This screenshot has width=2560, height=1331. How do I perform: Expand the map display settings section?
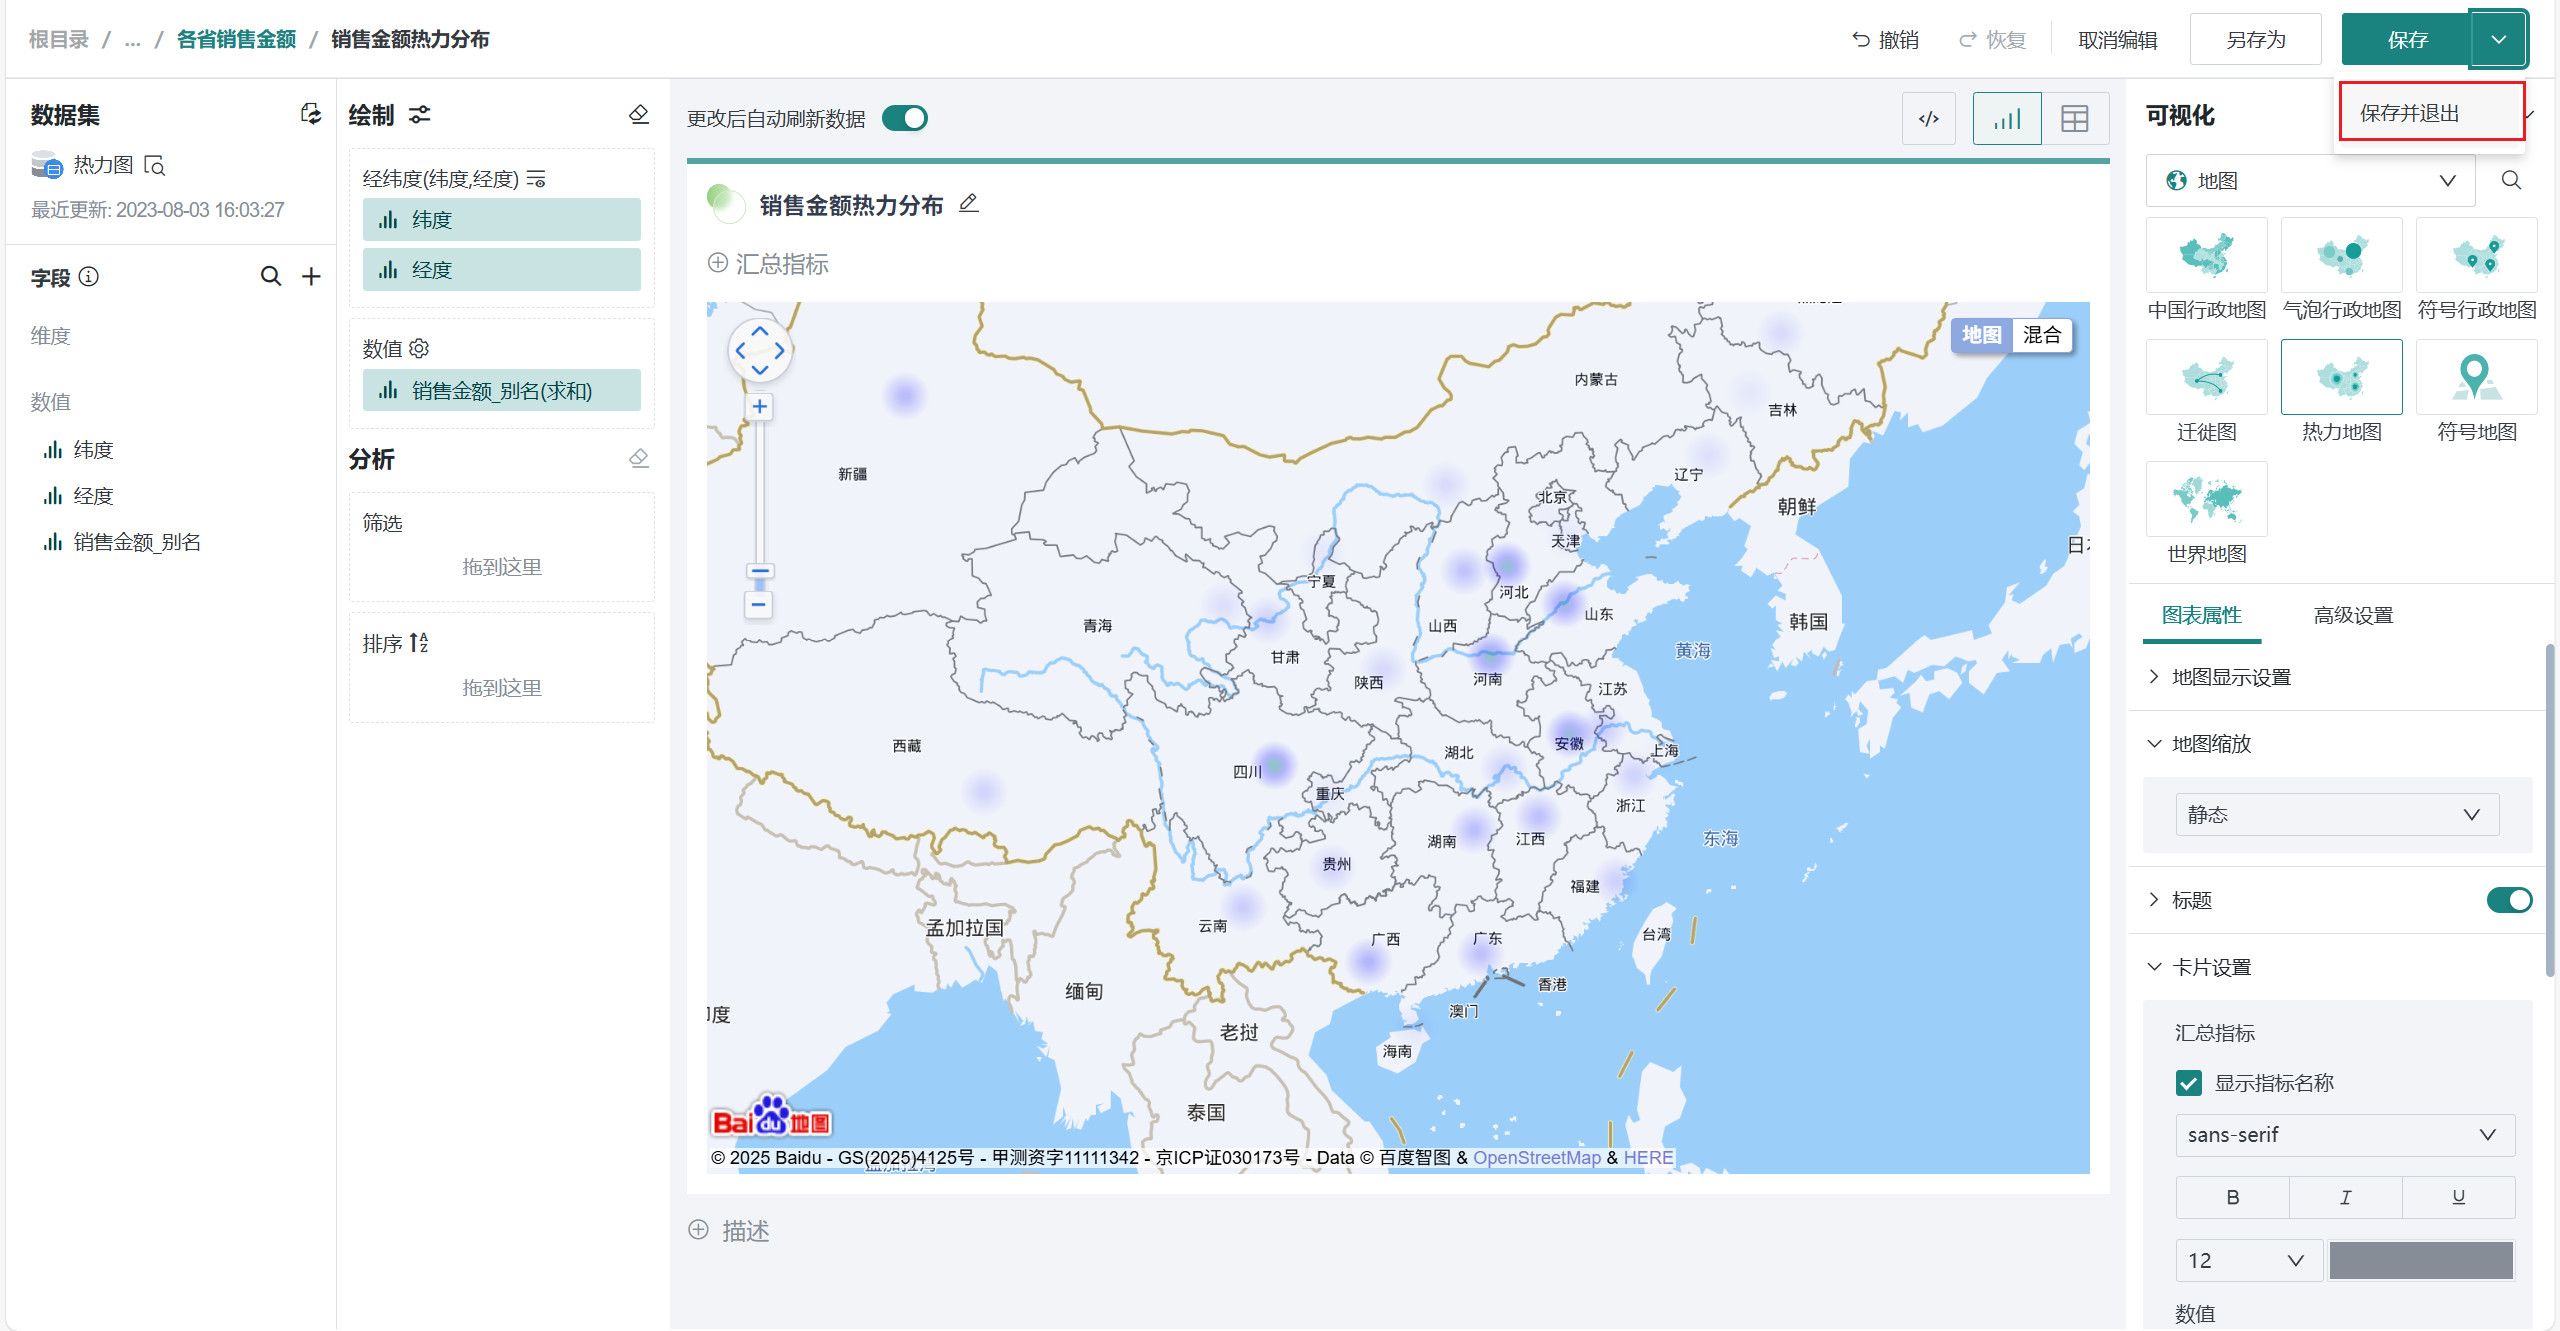(2230, 677)
